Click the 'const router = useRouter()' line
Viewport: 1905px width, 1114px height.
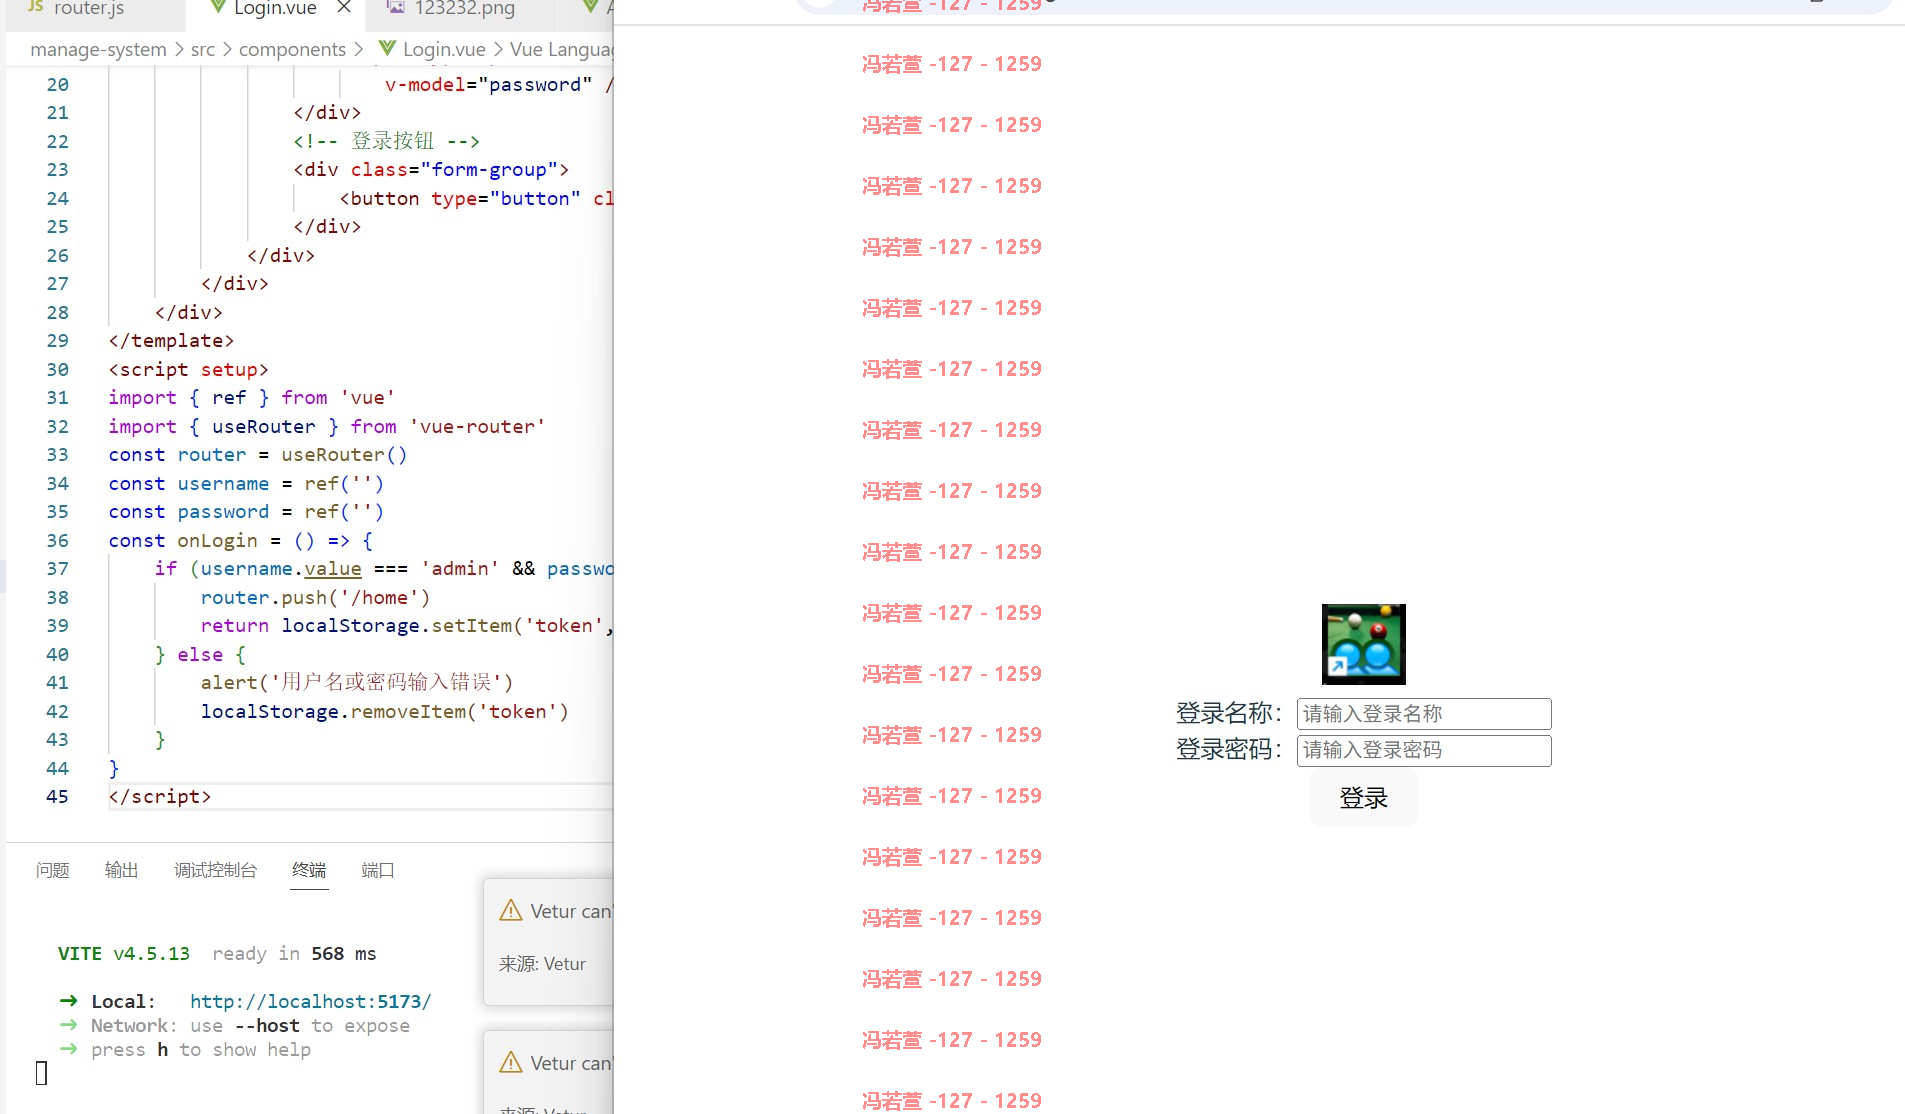[258, 454]
